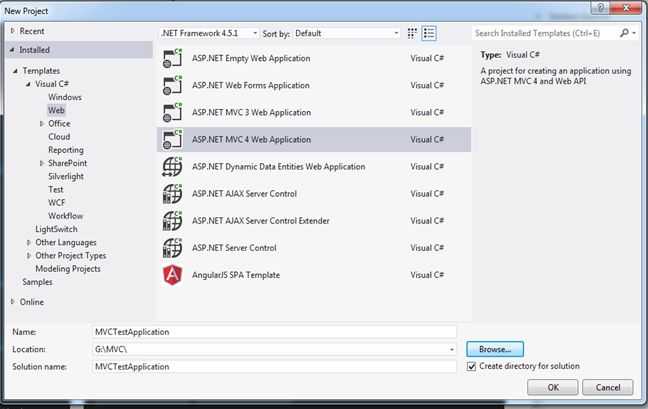Expand the Office tree node
The width and height of the screenshot is (648, 409).
[42, 124]
